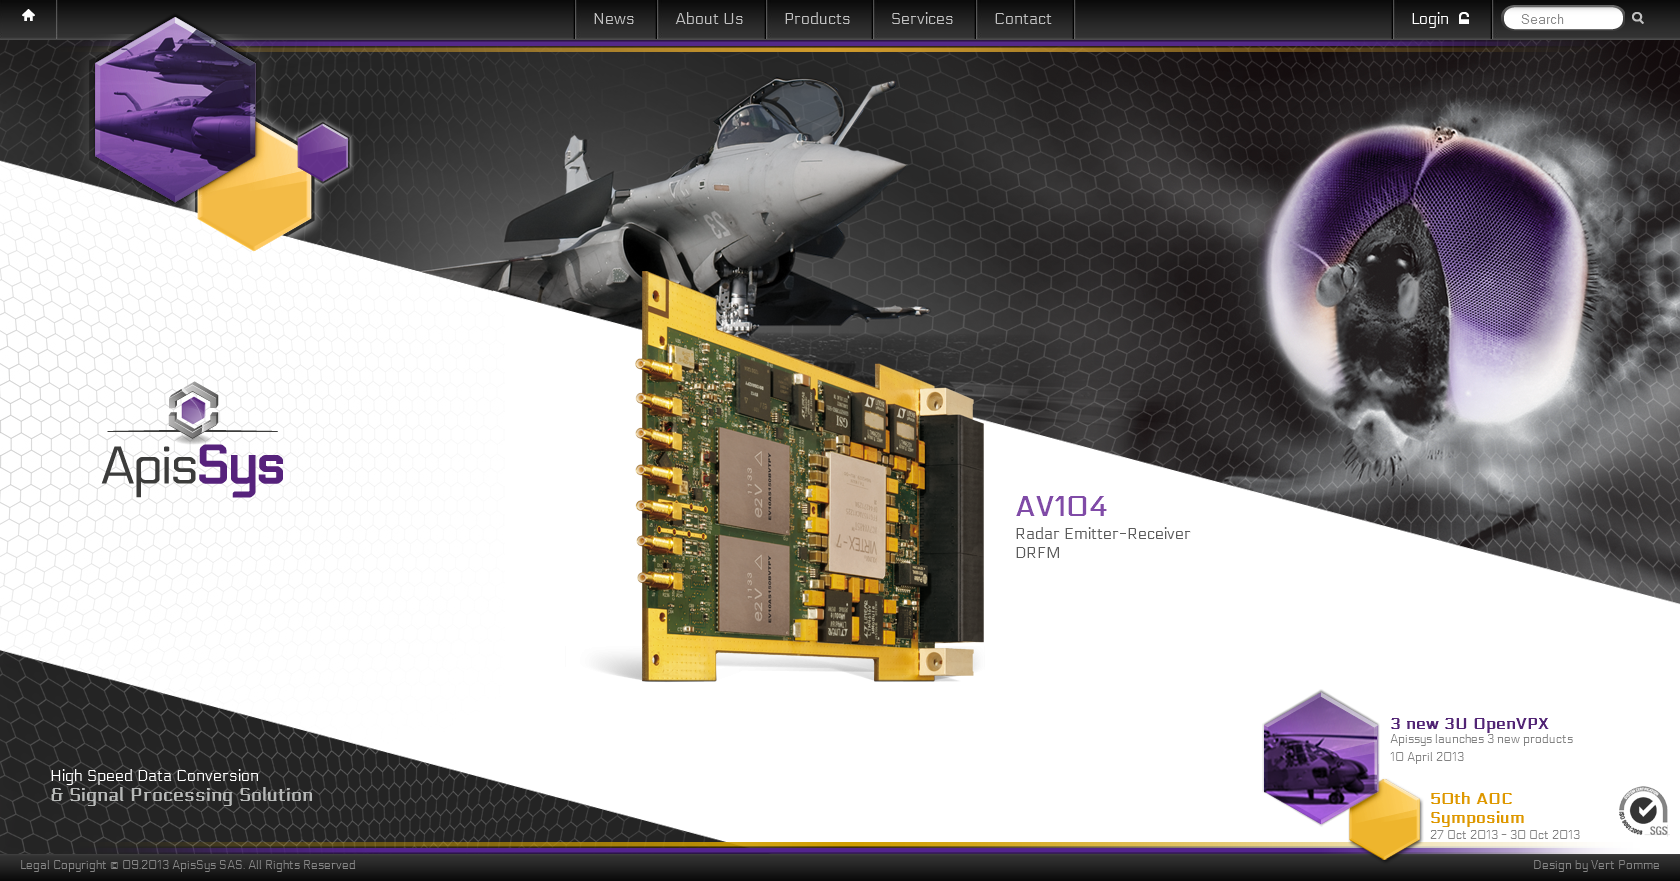Focus the Search input field
The height and width of the screenshot is (881, 1680).
tap(1563, 19)
